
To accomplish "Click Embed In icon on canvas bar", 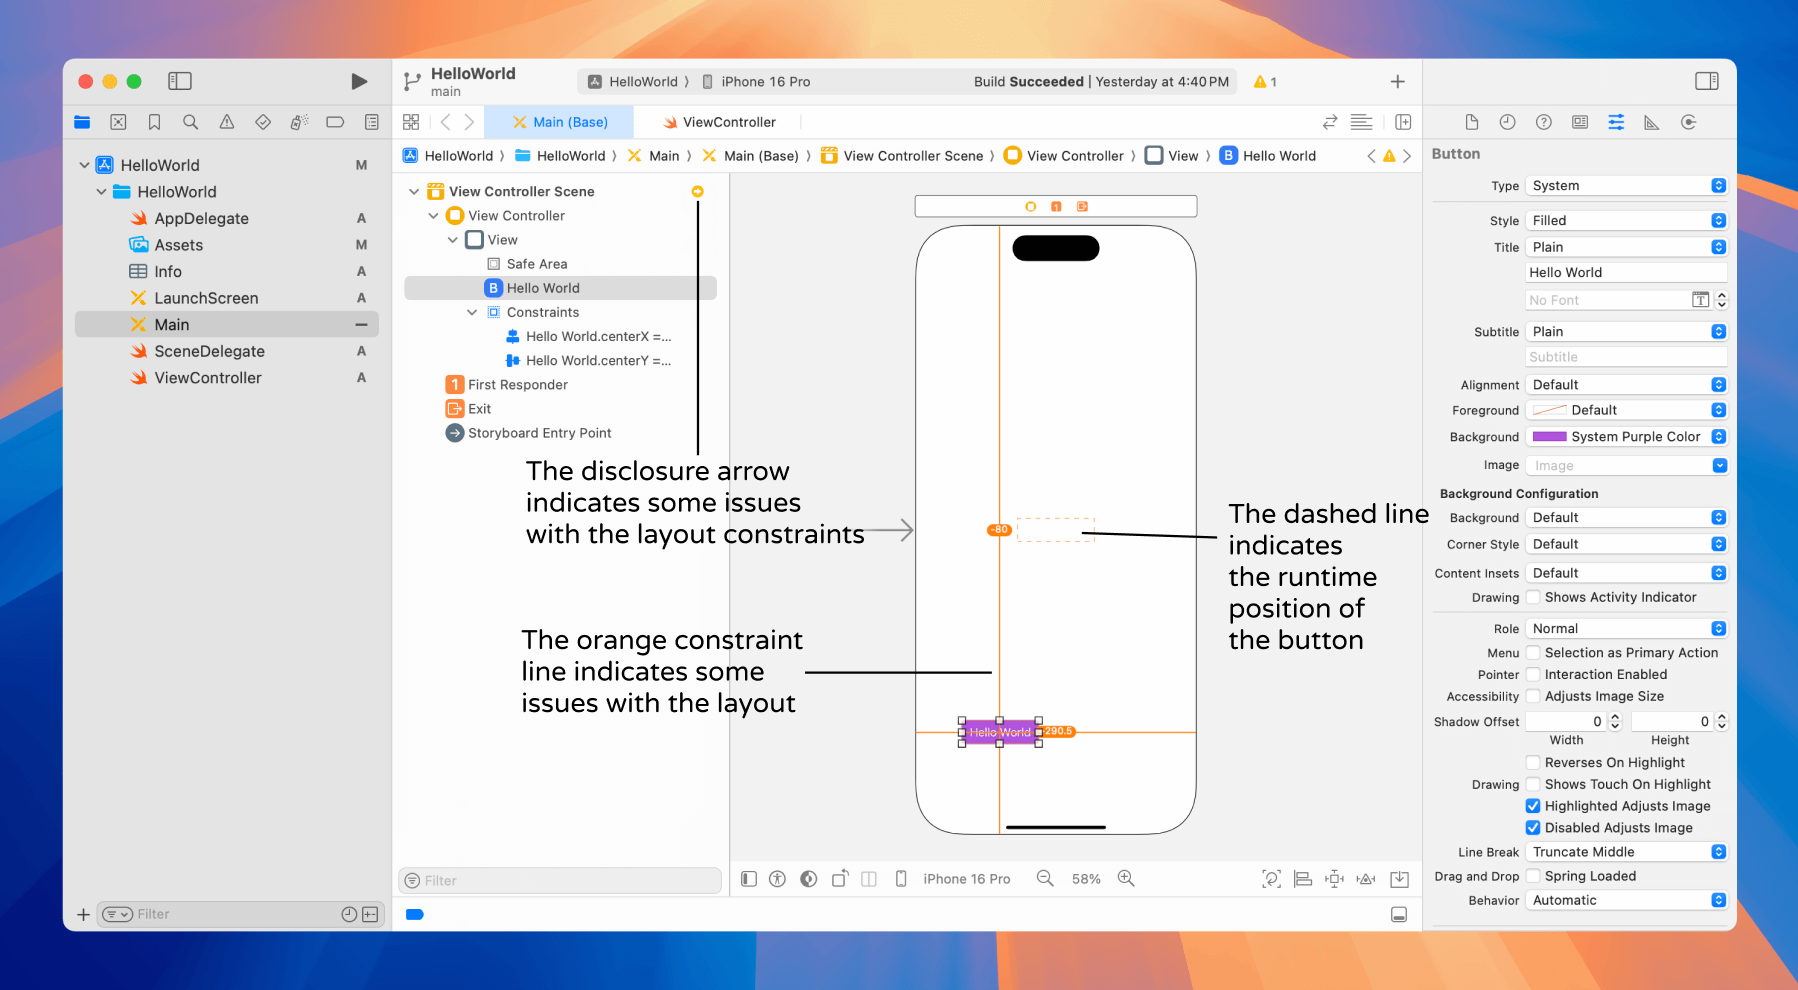I will pyautogui.click(x=1400, y=879).
